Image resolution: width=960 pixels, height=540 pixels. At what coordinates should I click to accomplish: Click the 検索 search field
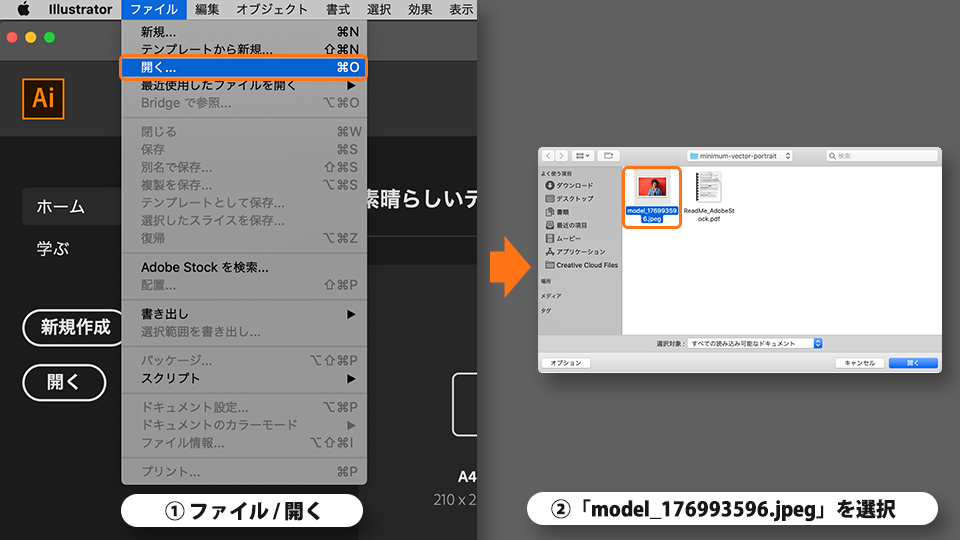[x=882, y=156]
